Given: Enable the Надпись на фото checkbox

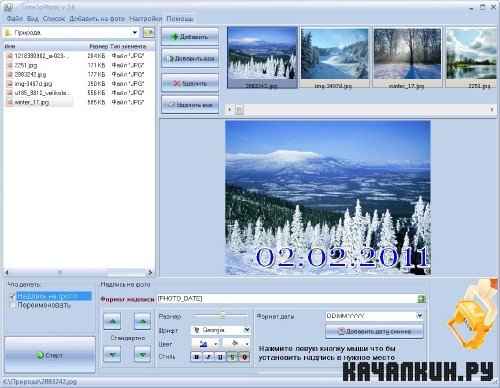Looking at the screenshot, I should pyautogui.click(x=12, y=296).
